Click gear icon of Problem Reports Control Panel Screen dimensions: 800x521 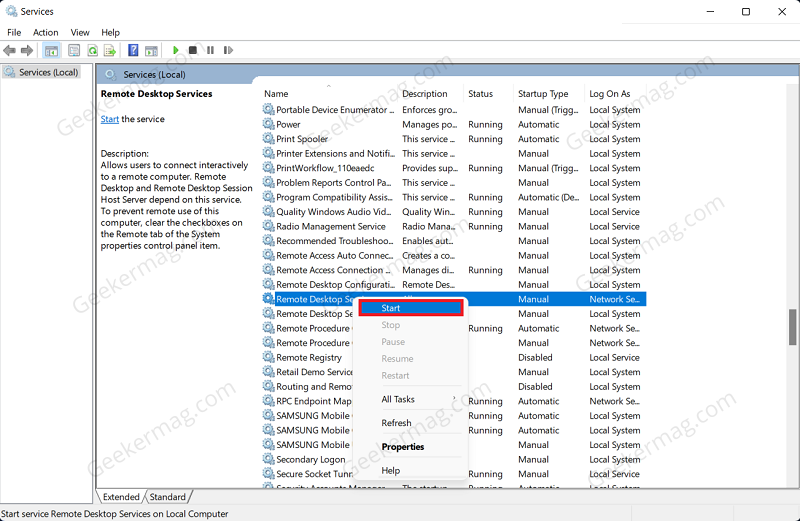(268, 182)
